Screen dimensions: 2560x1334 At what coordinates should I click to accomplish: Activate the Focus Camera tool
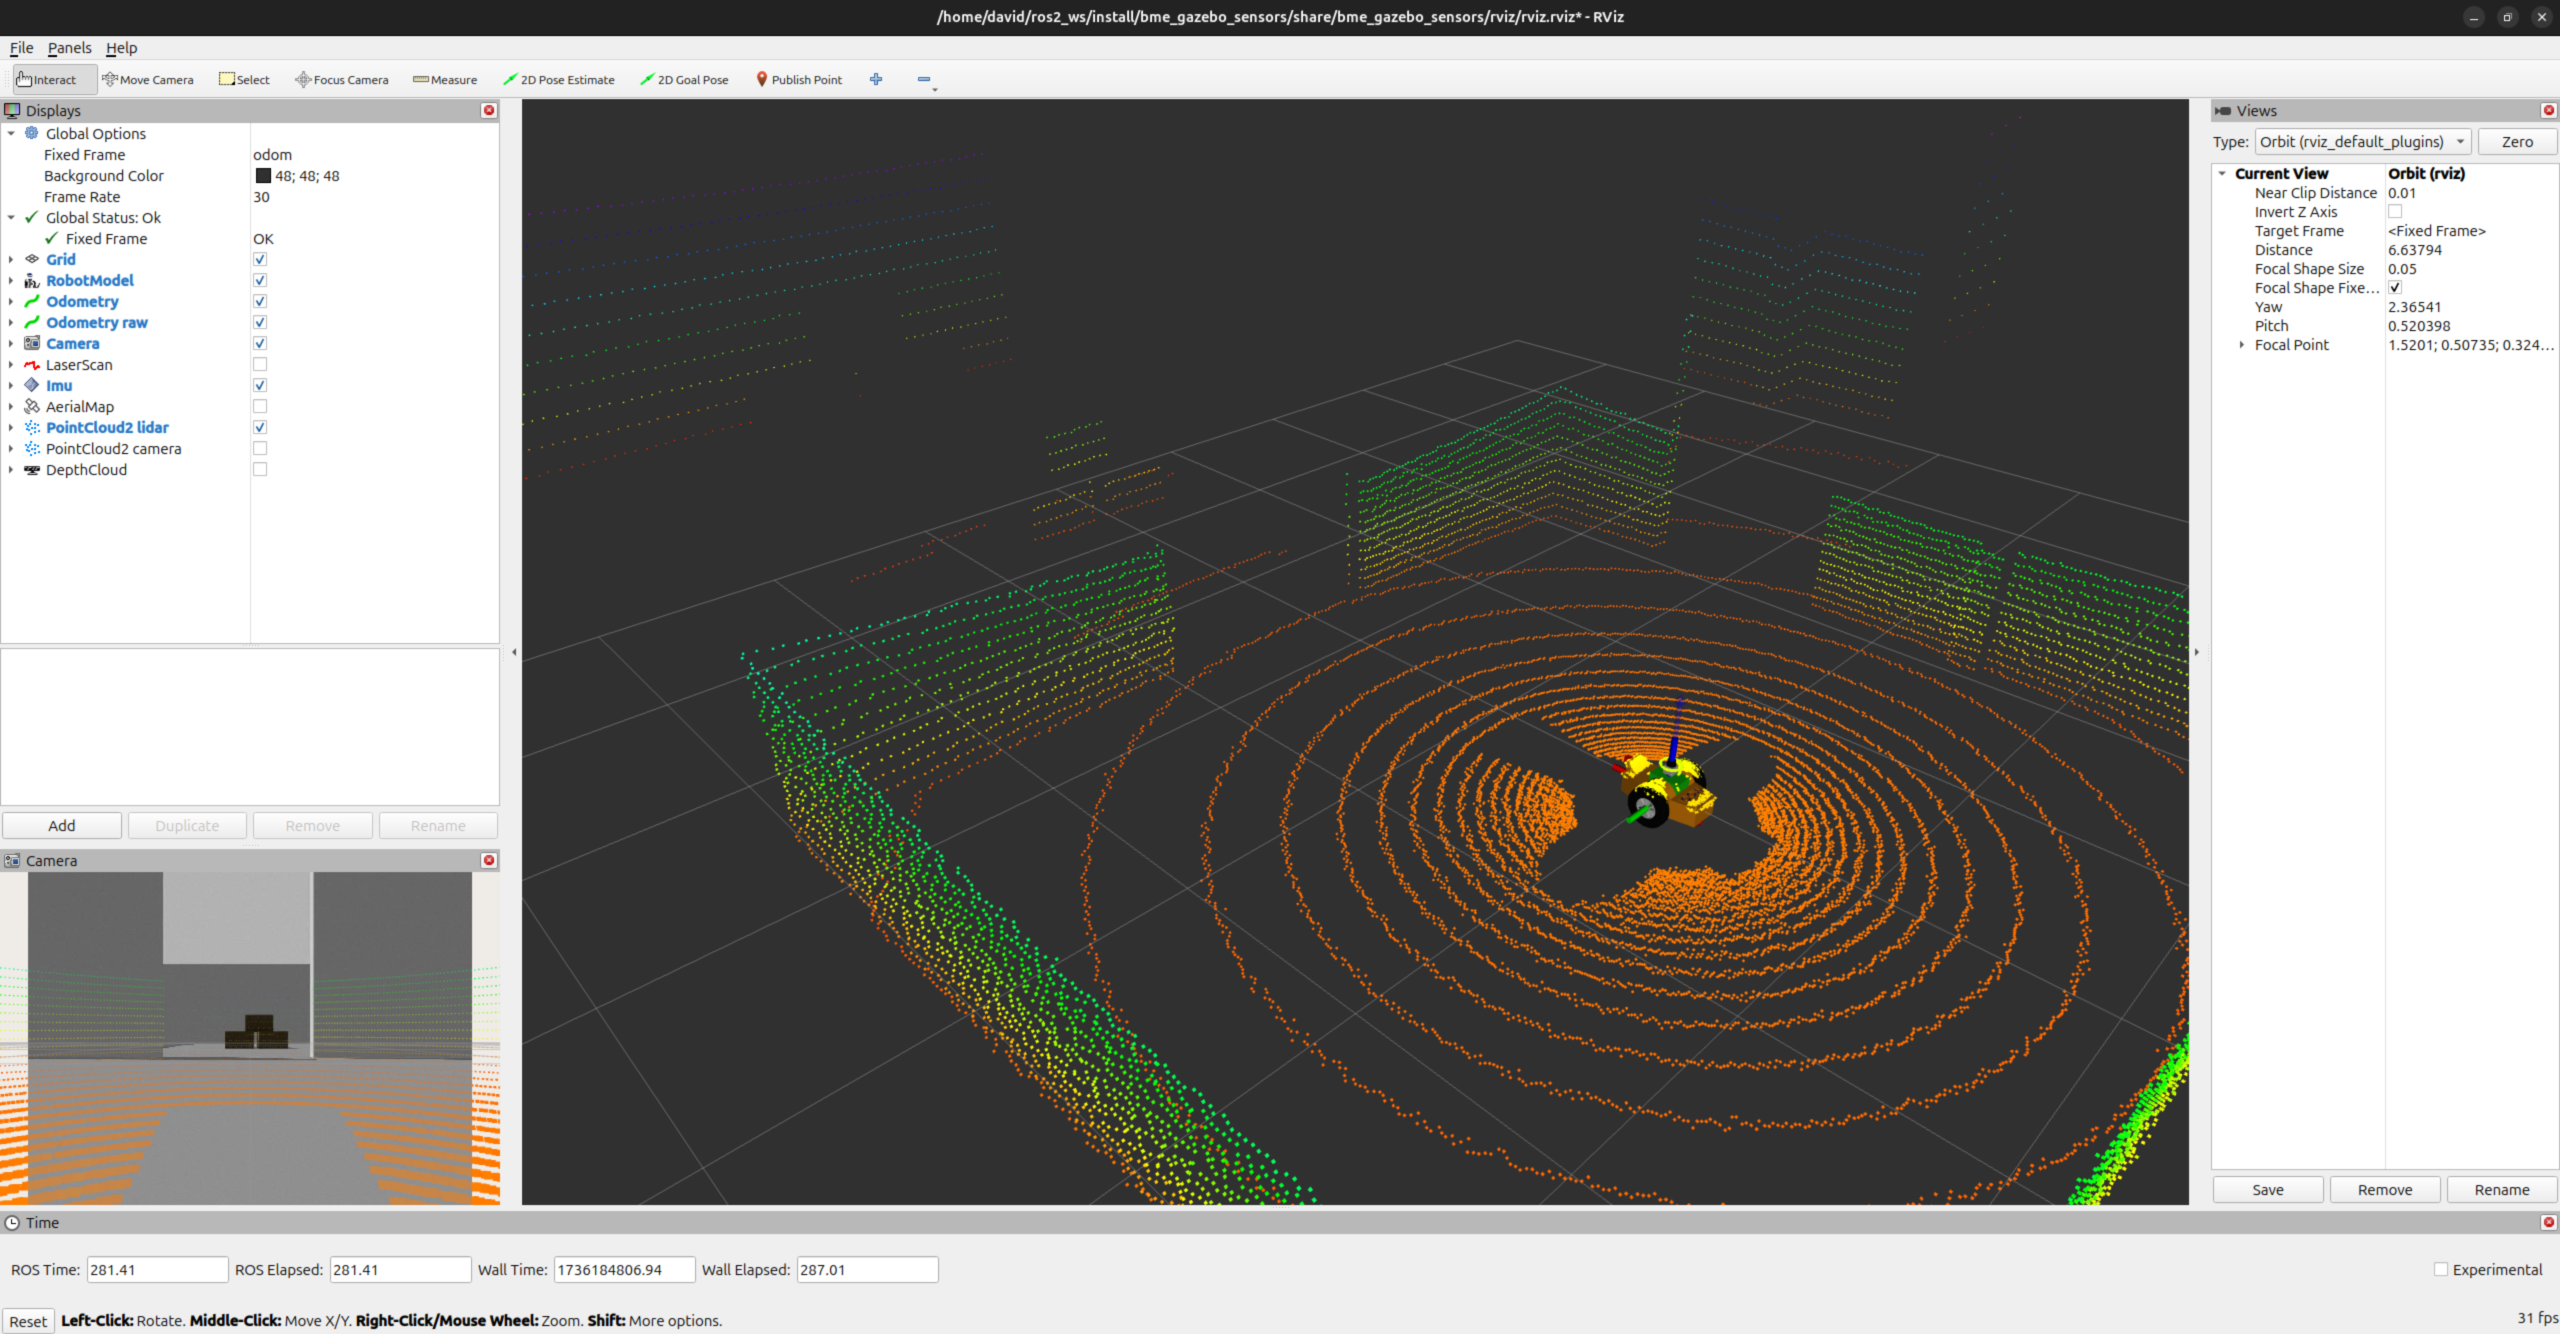pyautogui.click(x=342, y=80)
